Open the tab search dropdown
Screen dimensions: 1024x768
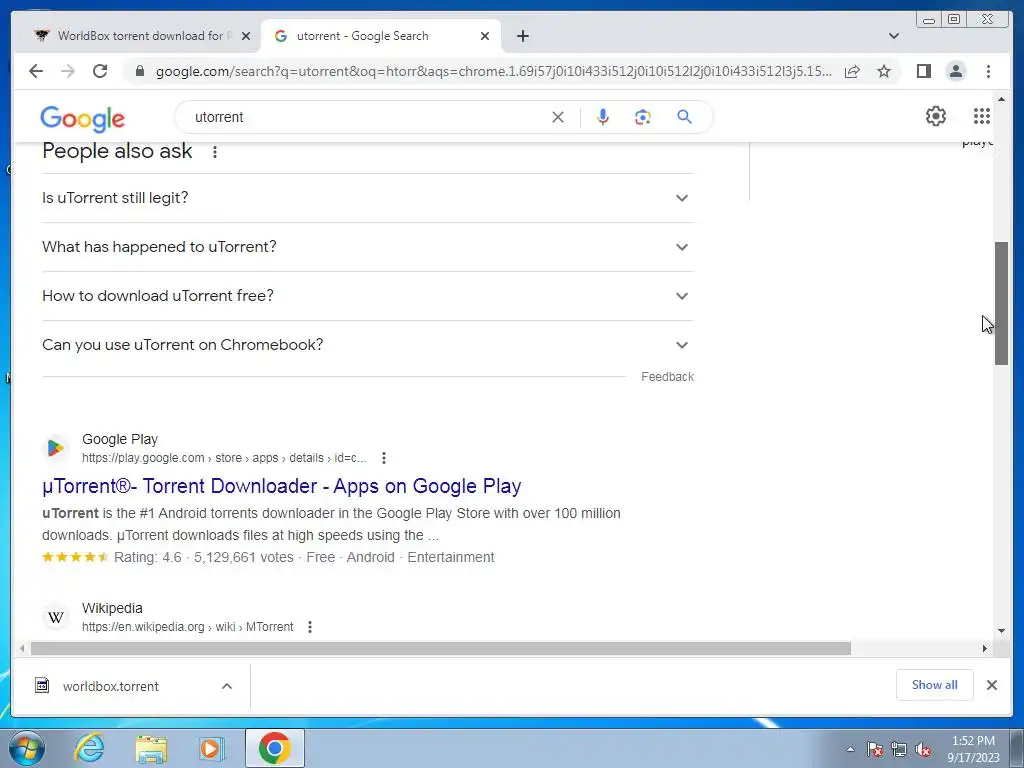point(894,36)
